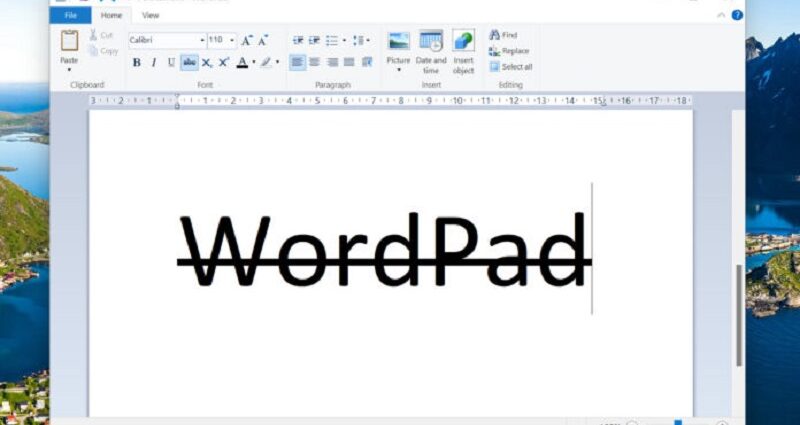Viewport: 800px width, 425px height.
Task: Open the File menu
Action: [70, 15]
